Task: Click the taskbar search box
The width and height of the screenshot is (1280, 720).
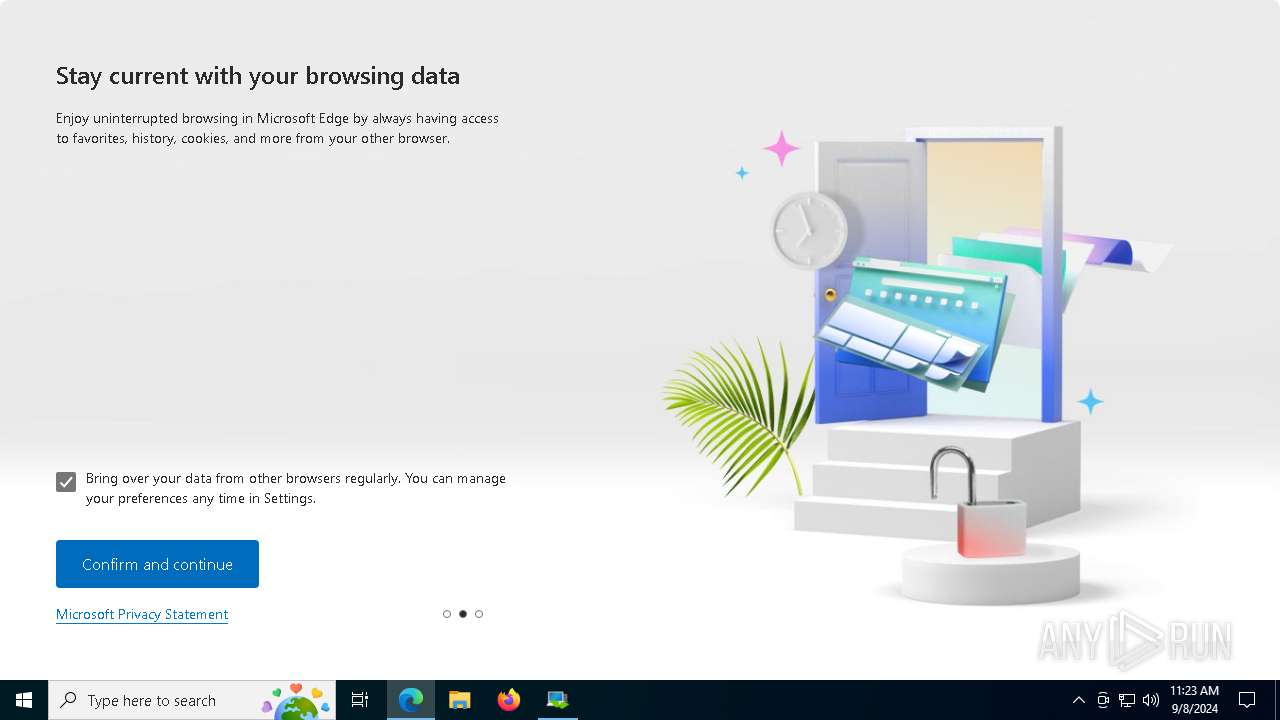Action: [191, 700]
